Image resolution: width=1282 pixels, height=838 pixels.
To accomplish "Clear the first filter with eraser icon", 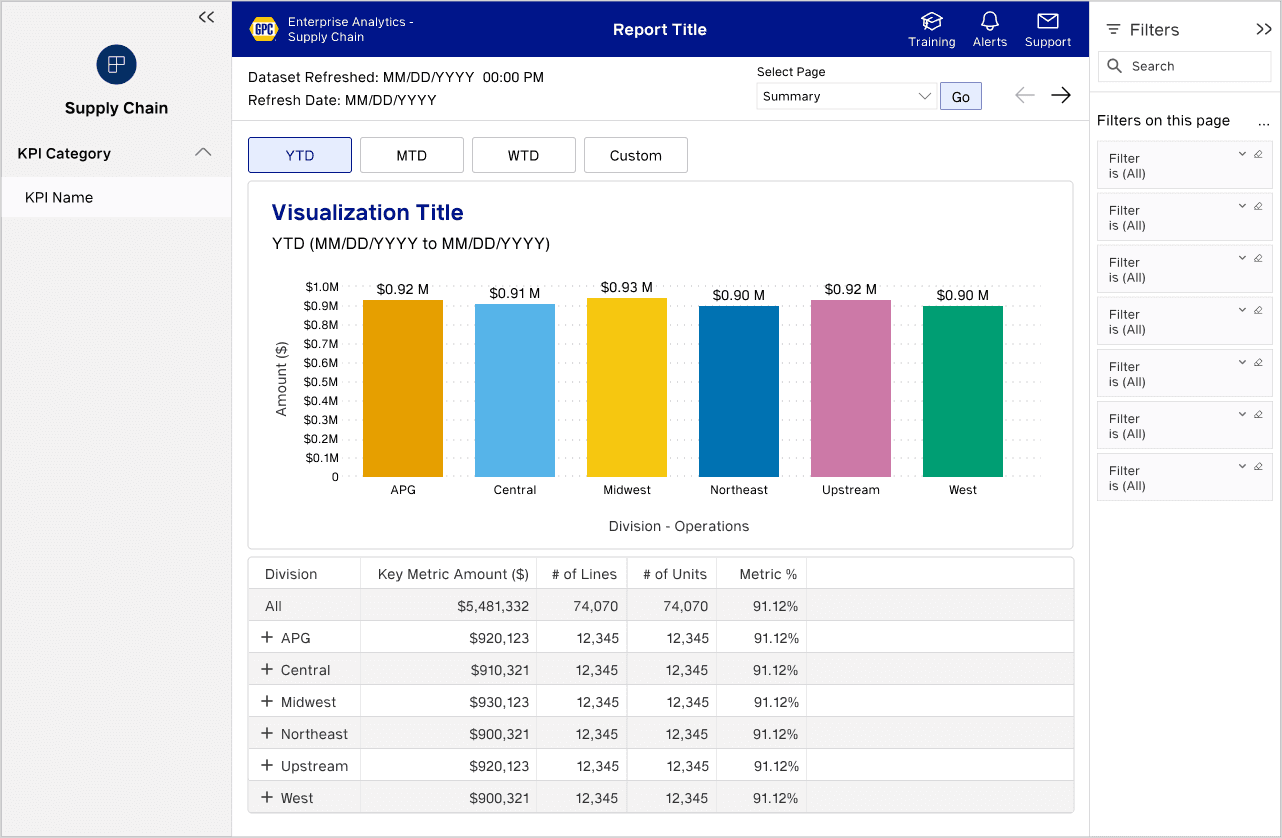I will 1258,154.
